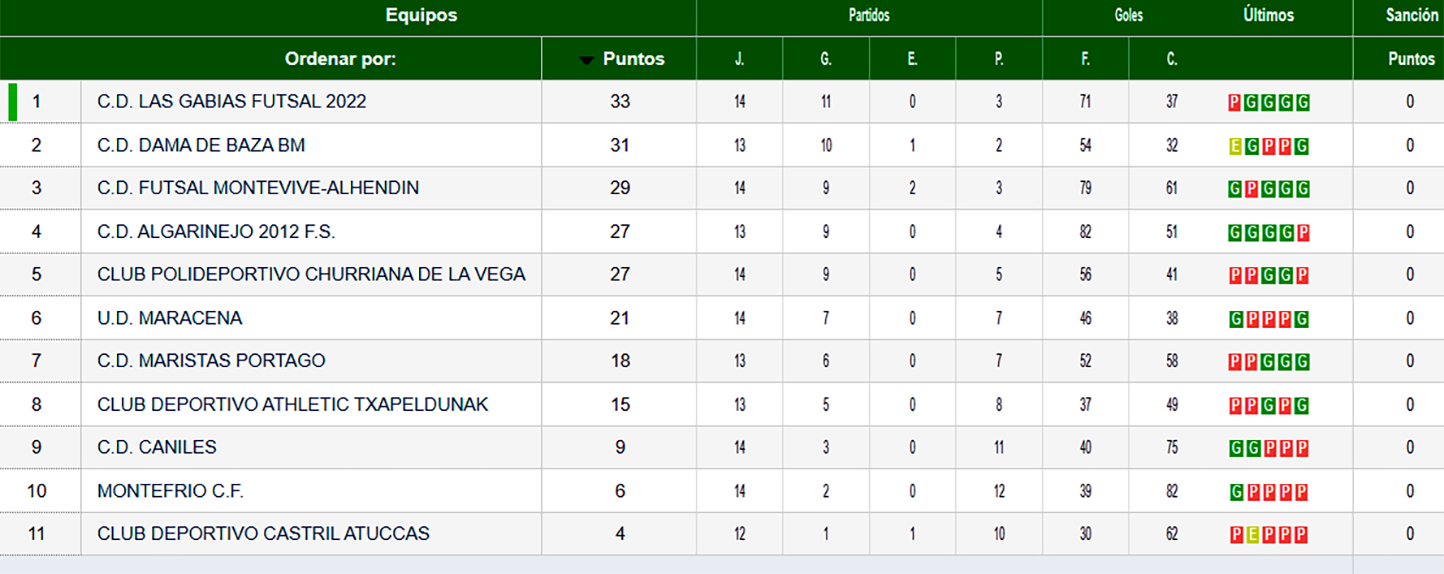The image size is (1444, 574).
Task: Click the sort arrow next to Puntos
Action: [586, 60]
